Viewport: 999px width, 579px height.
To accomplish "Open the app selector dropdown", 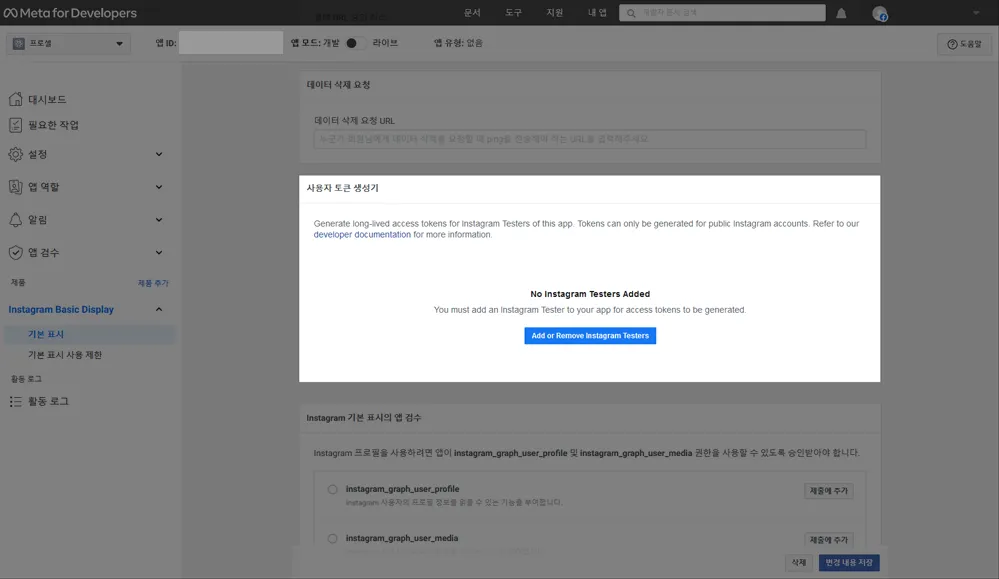I will click(x=68, y=43).
